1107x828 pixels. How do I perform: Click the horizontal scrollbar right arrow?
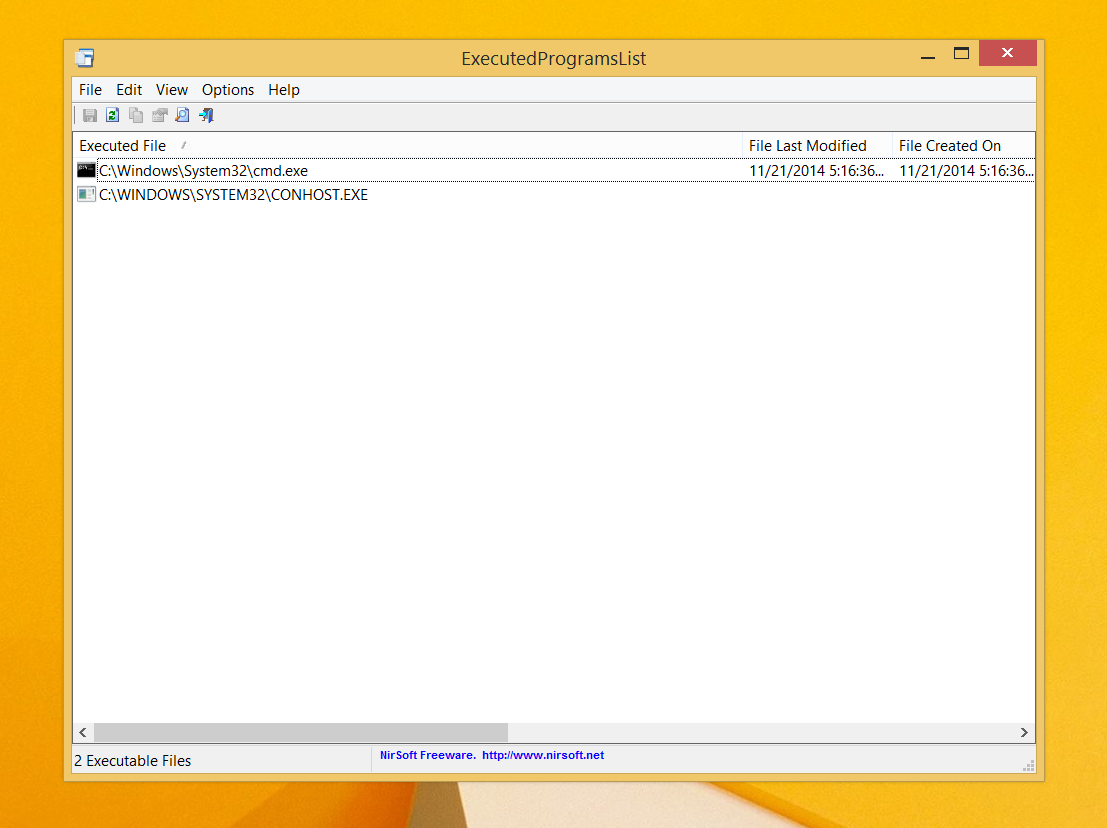[x=1024, y=733]
